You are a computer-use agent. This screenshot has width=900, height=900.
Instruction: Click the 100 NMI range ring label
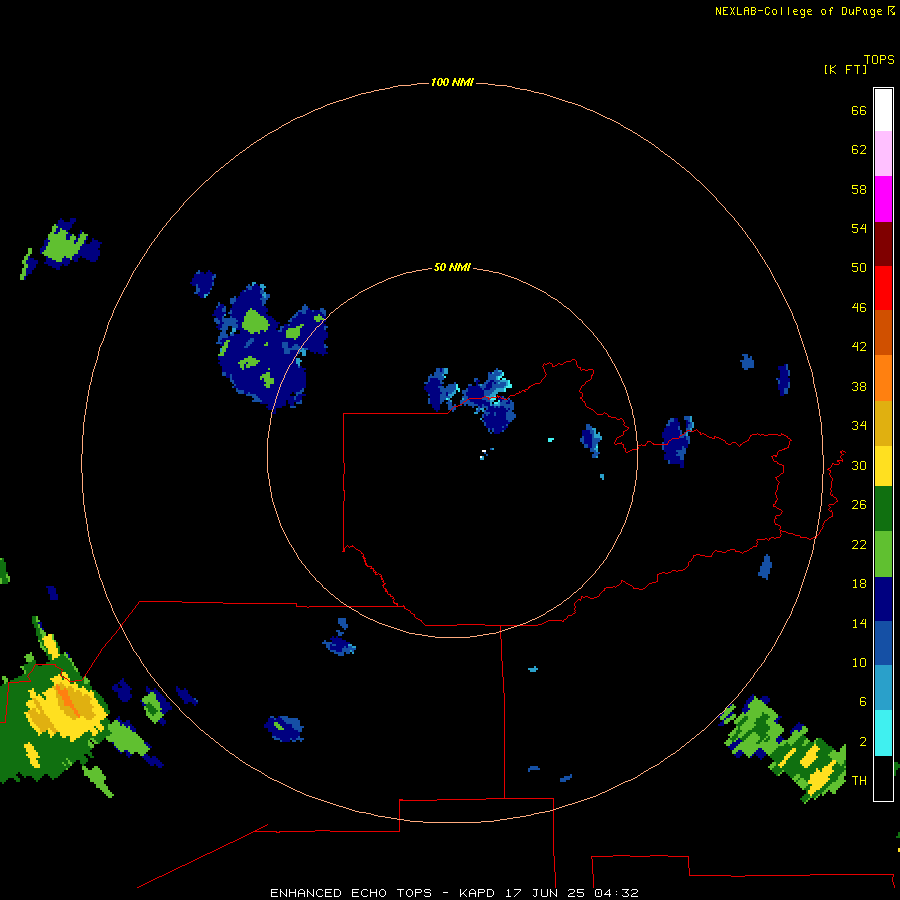pyautogui.click(x=452, y=83)
